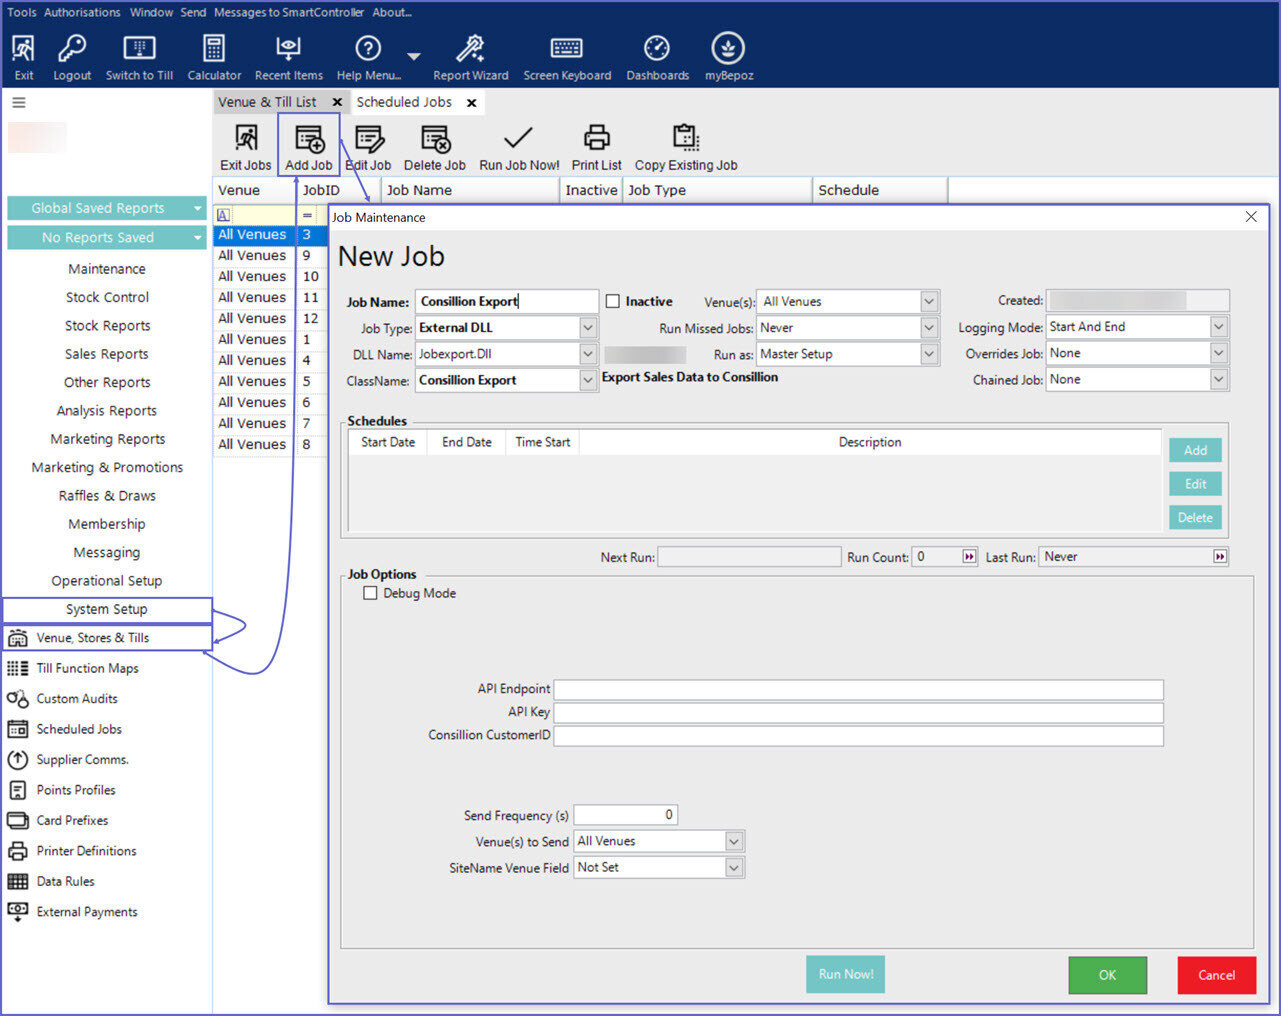Open the Logging Mode dropdown
1281x1016 pixels.
click(x=1218, y=327)
